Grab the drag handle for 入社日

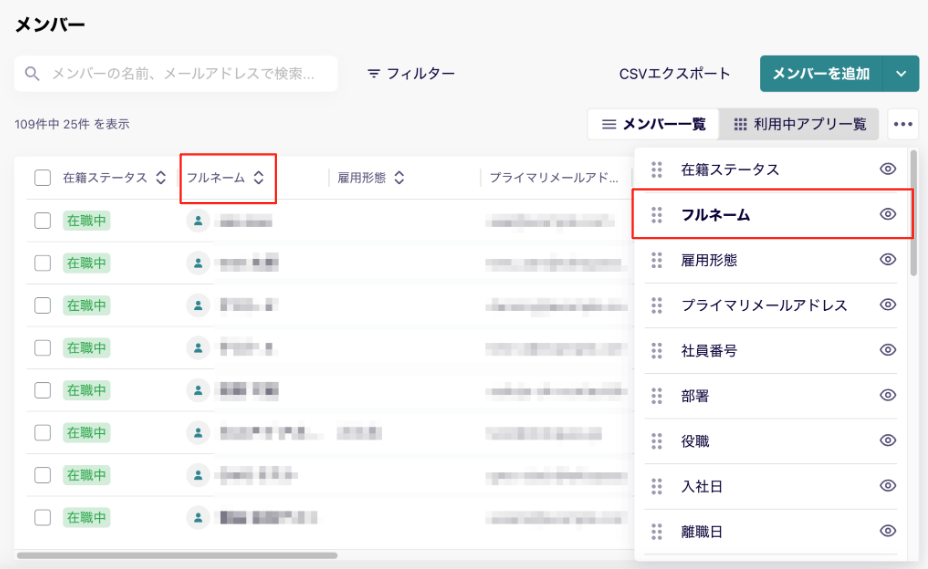pyautogui.click(x=656, y=486)
